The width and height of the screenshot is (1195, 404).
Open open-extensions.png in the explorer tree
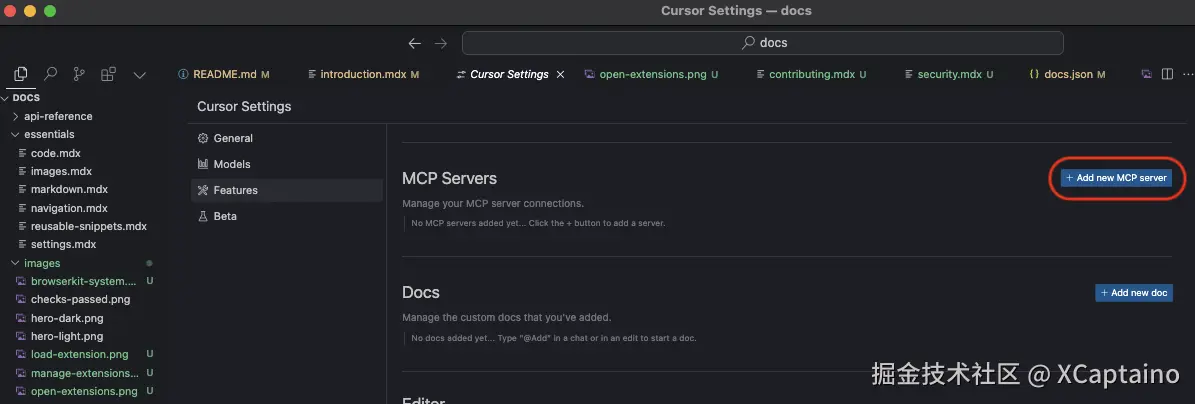click(x=84, y=391)
